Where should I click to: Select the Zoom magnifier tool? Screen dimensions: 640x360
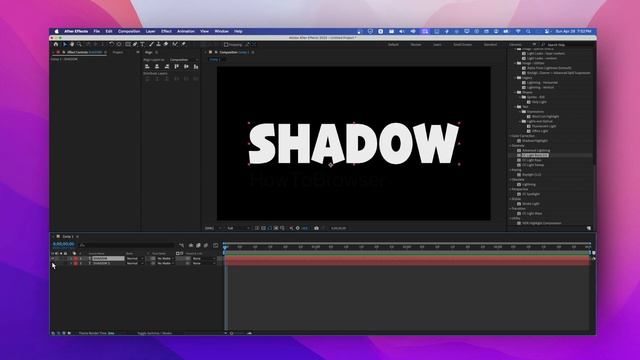(79, 44)
